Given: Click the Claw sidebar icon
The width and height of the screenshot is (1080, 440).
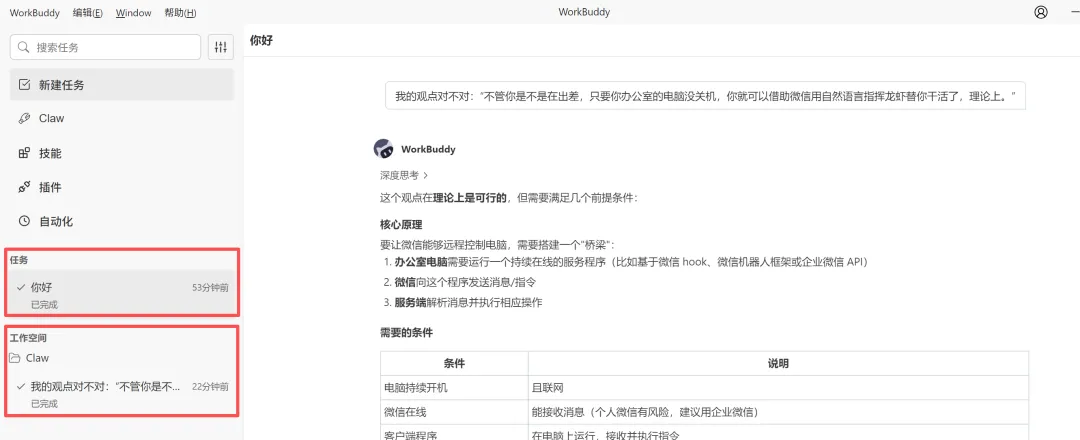Looking at the screenshot, I should (24, 118).
